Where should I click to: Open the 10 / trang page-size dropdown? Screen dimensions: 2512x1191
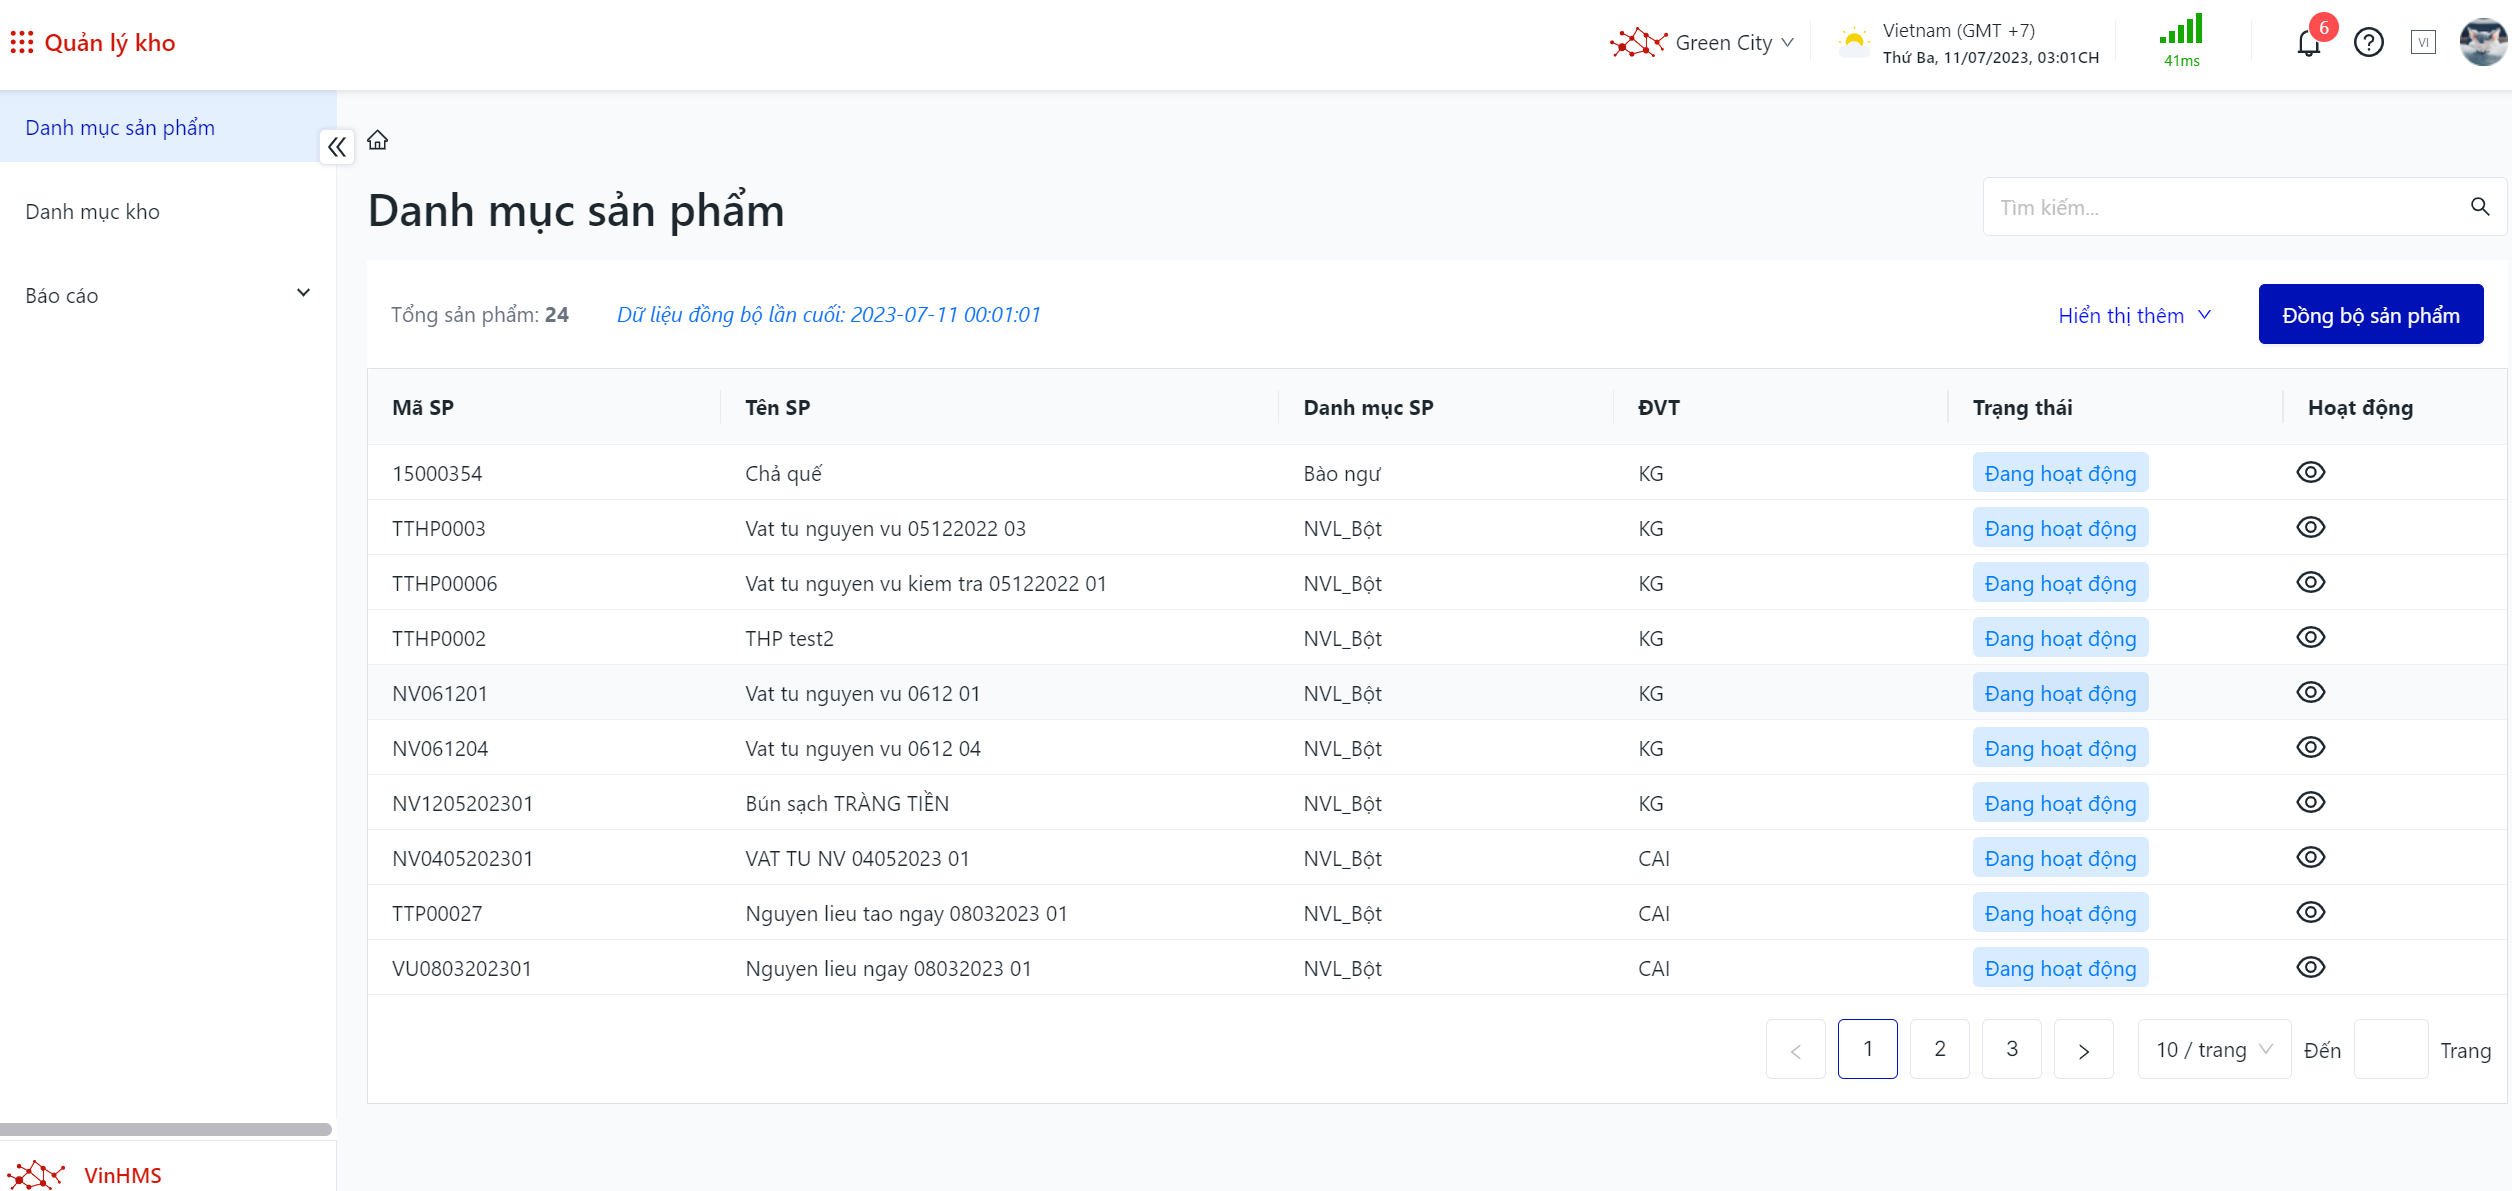pos(2213,1050)
